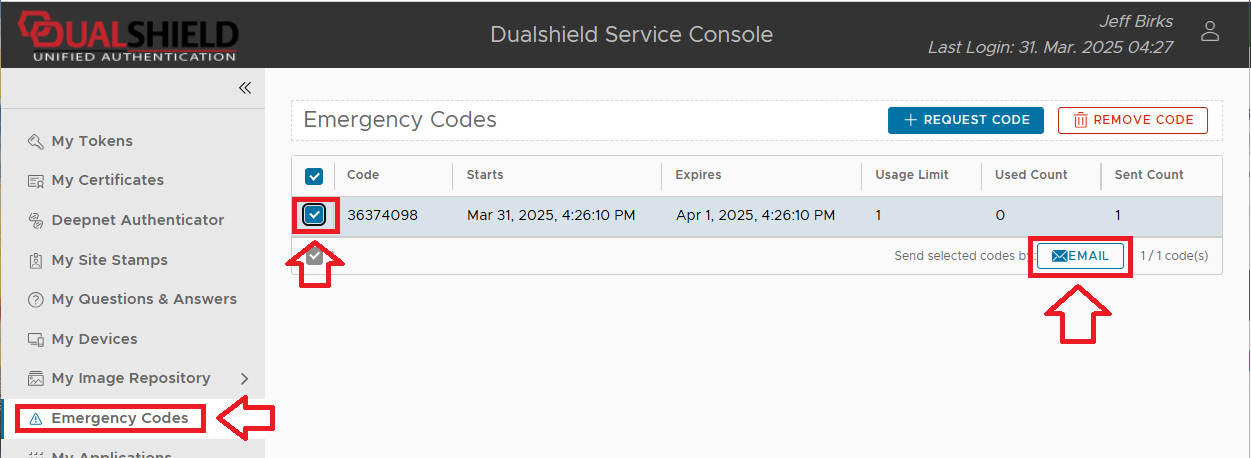Click the My Certificates icon

point(36,181)
